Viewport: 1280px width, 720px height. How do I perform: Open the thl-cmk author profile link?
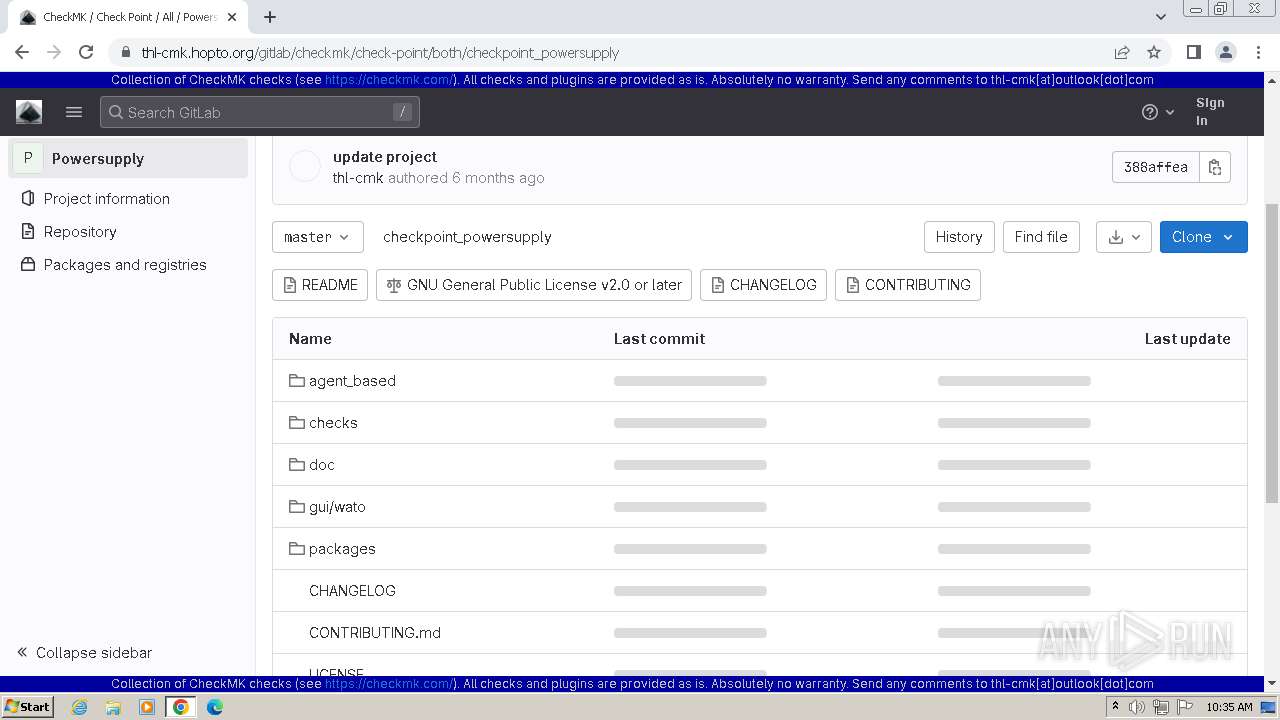tap(358, 177)
